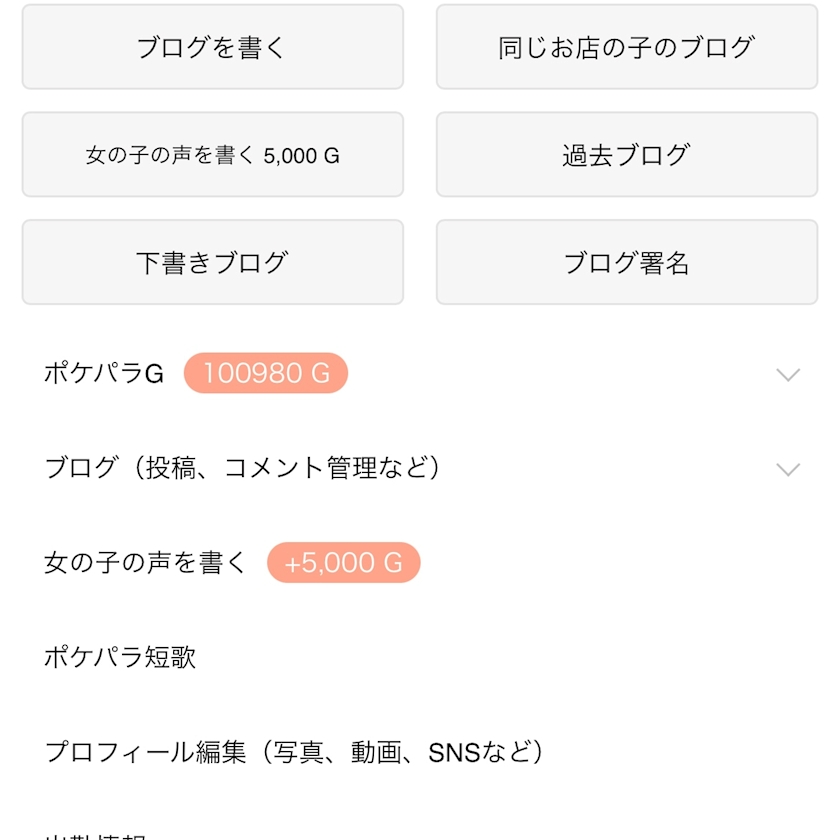This screenshot has height=840, width=840.
Task: Tap the ブログを書く button
Action: (212, 47)
